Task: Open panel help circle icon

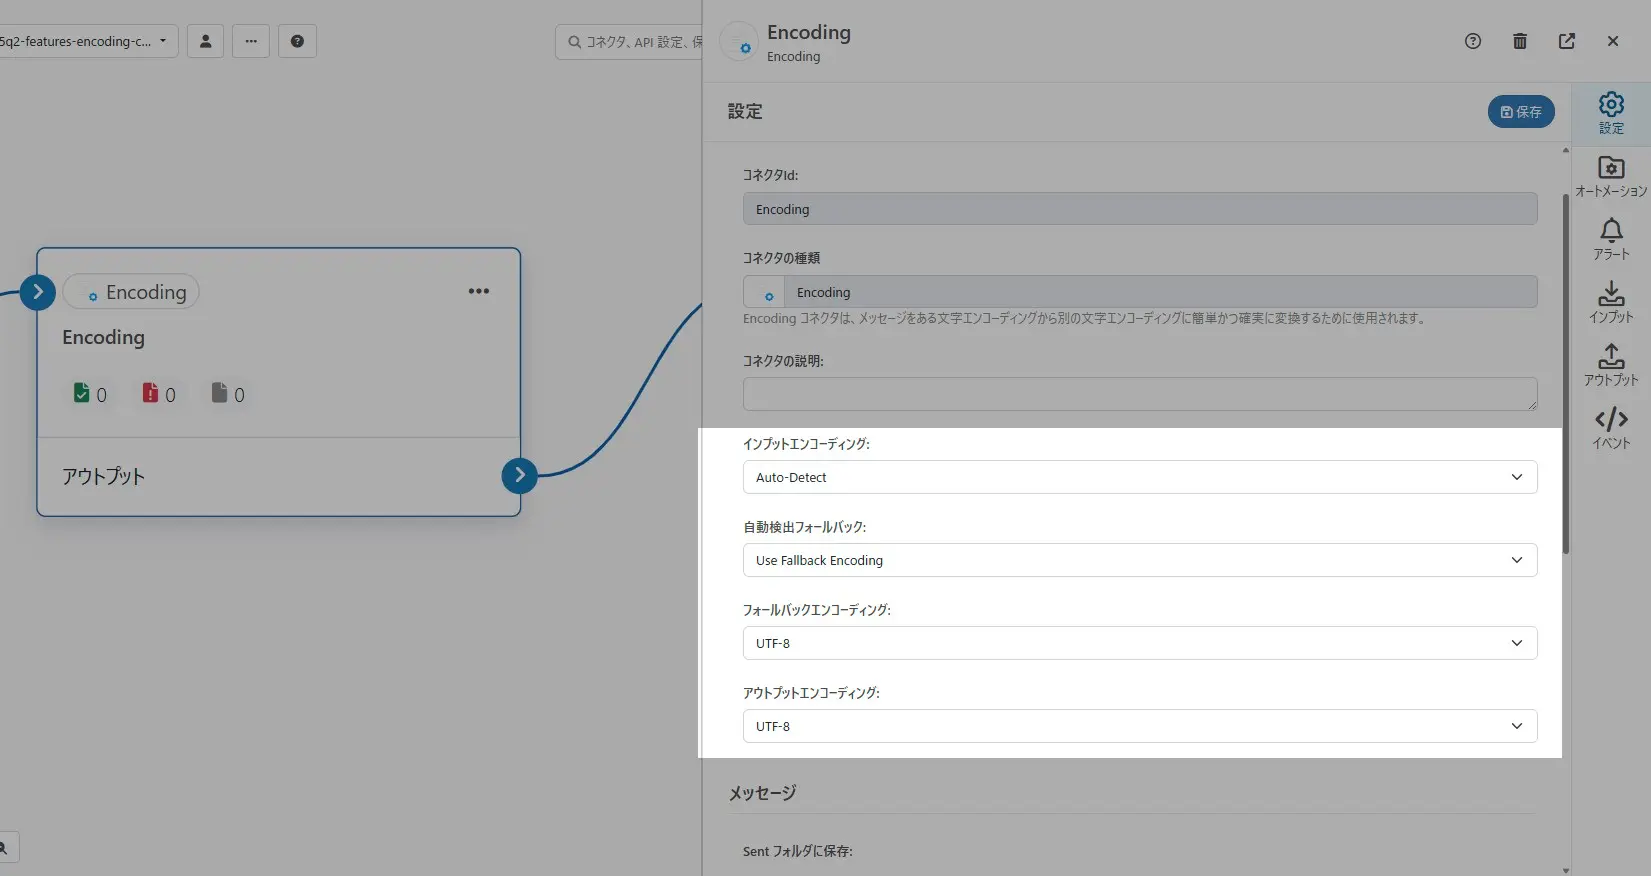Action: pos(1473,41)
